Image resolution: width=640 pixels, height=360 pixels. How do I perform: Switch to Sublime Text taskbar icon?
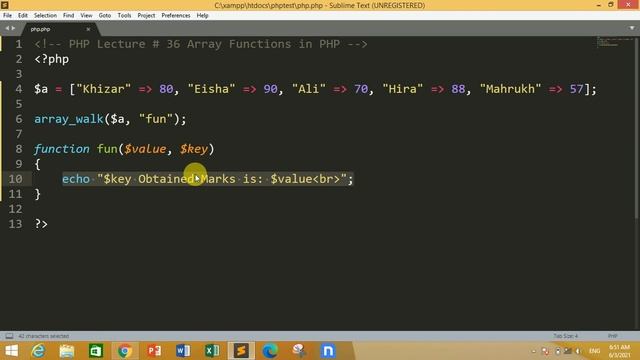click(x=241, y=351)
